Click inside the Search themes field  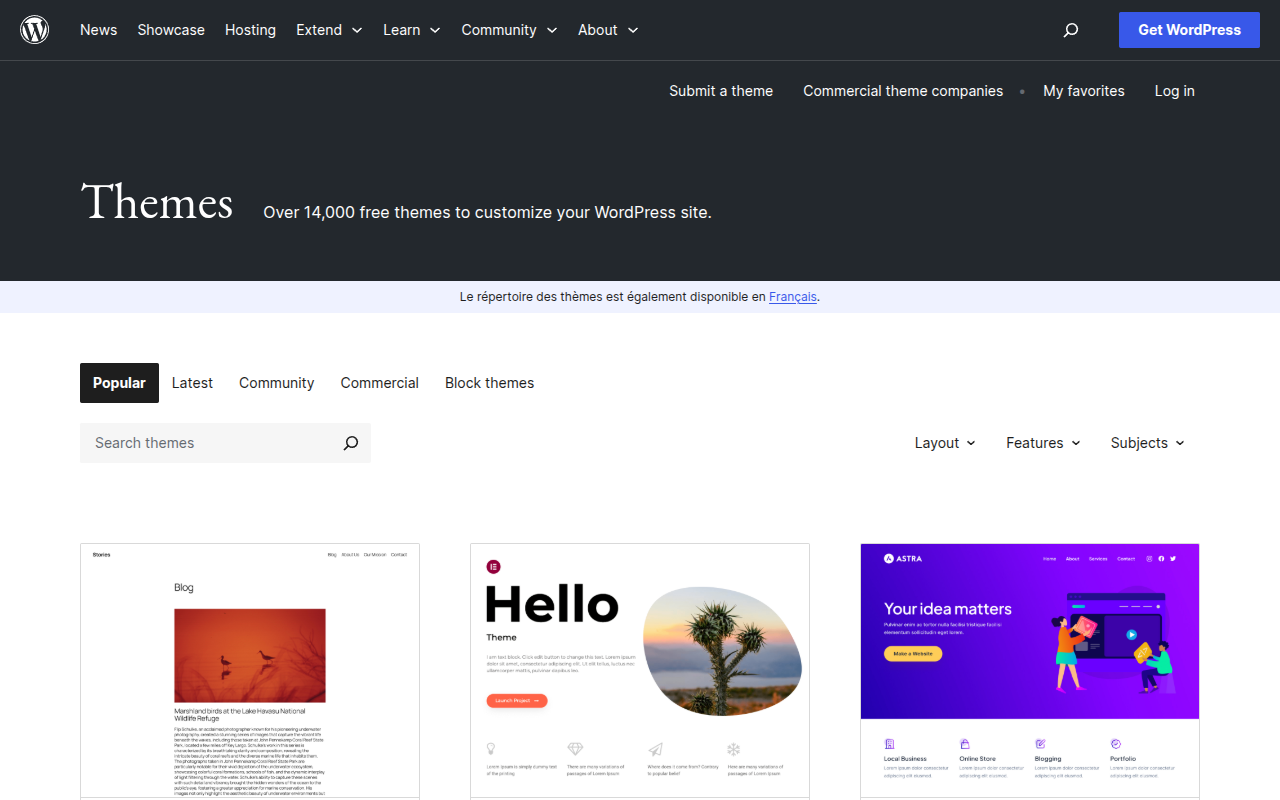(x=180, y=442)
